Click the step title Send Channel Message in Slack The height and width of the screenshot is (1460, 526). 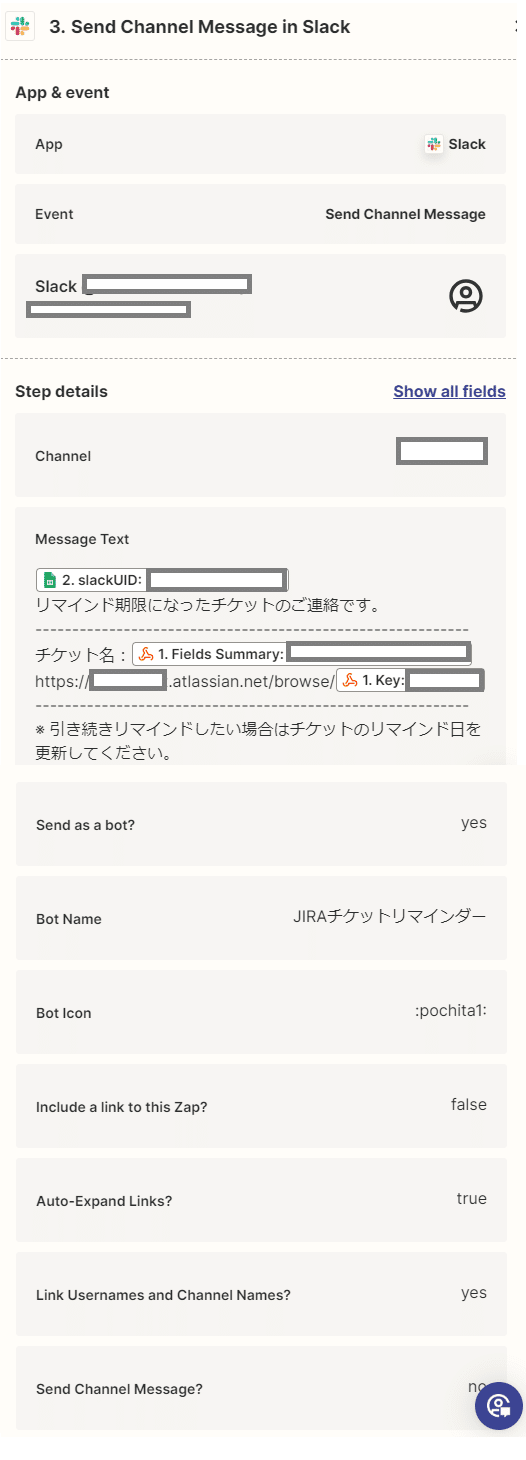[x=200, y=27]
